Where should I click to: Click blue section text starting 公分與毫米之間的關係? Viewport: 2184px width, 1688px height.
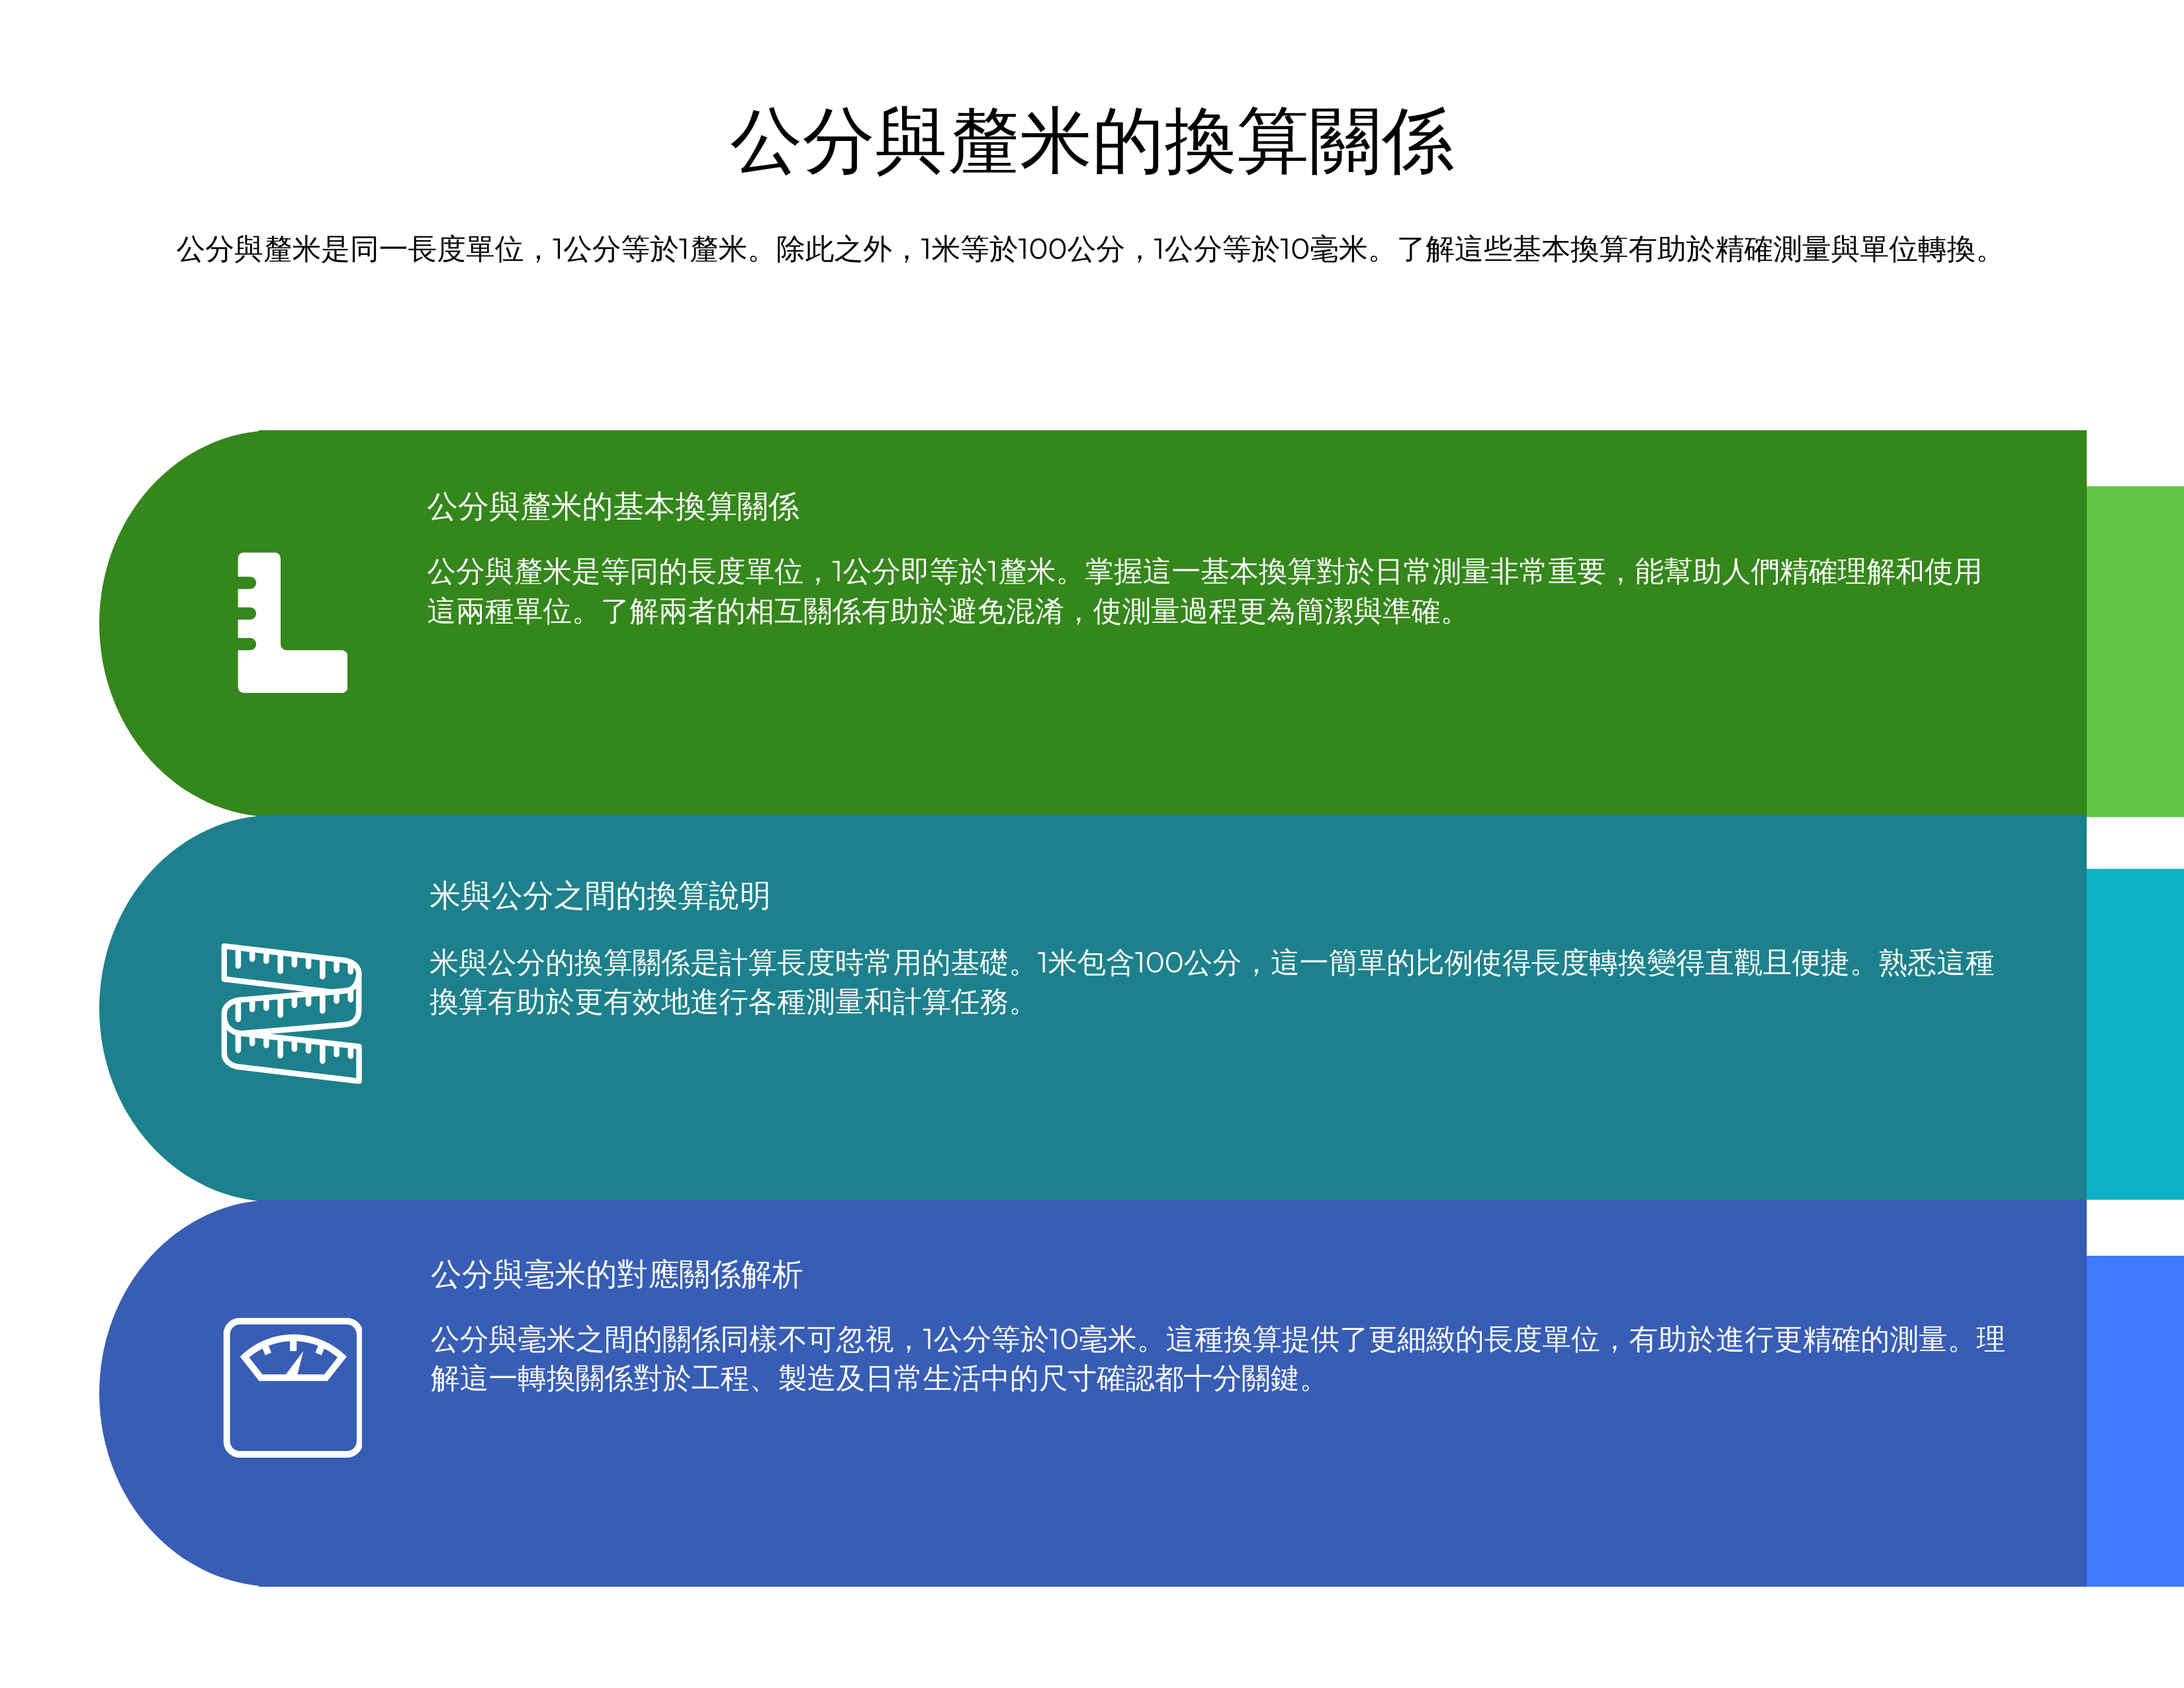(1217, 1359)
